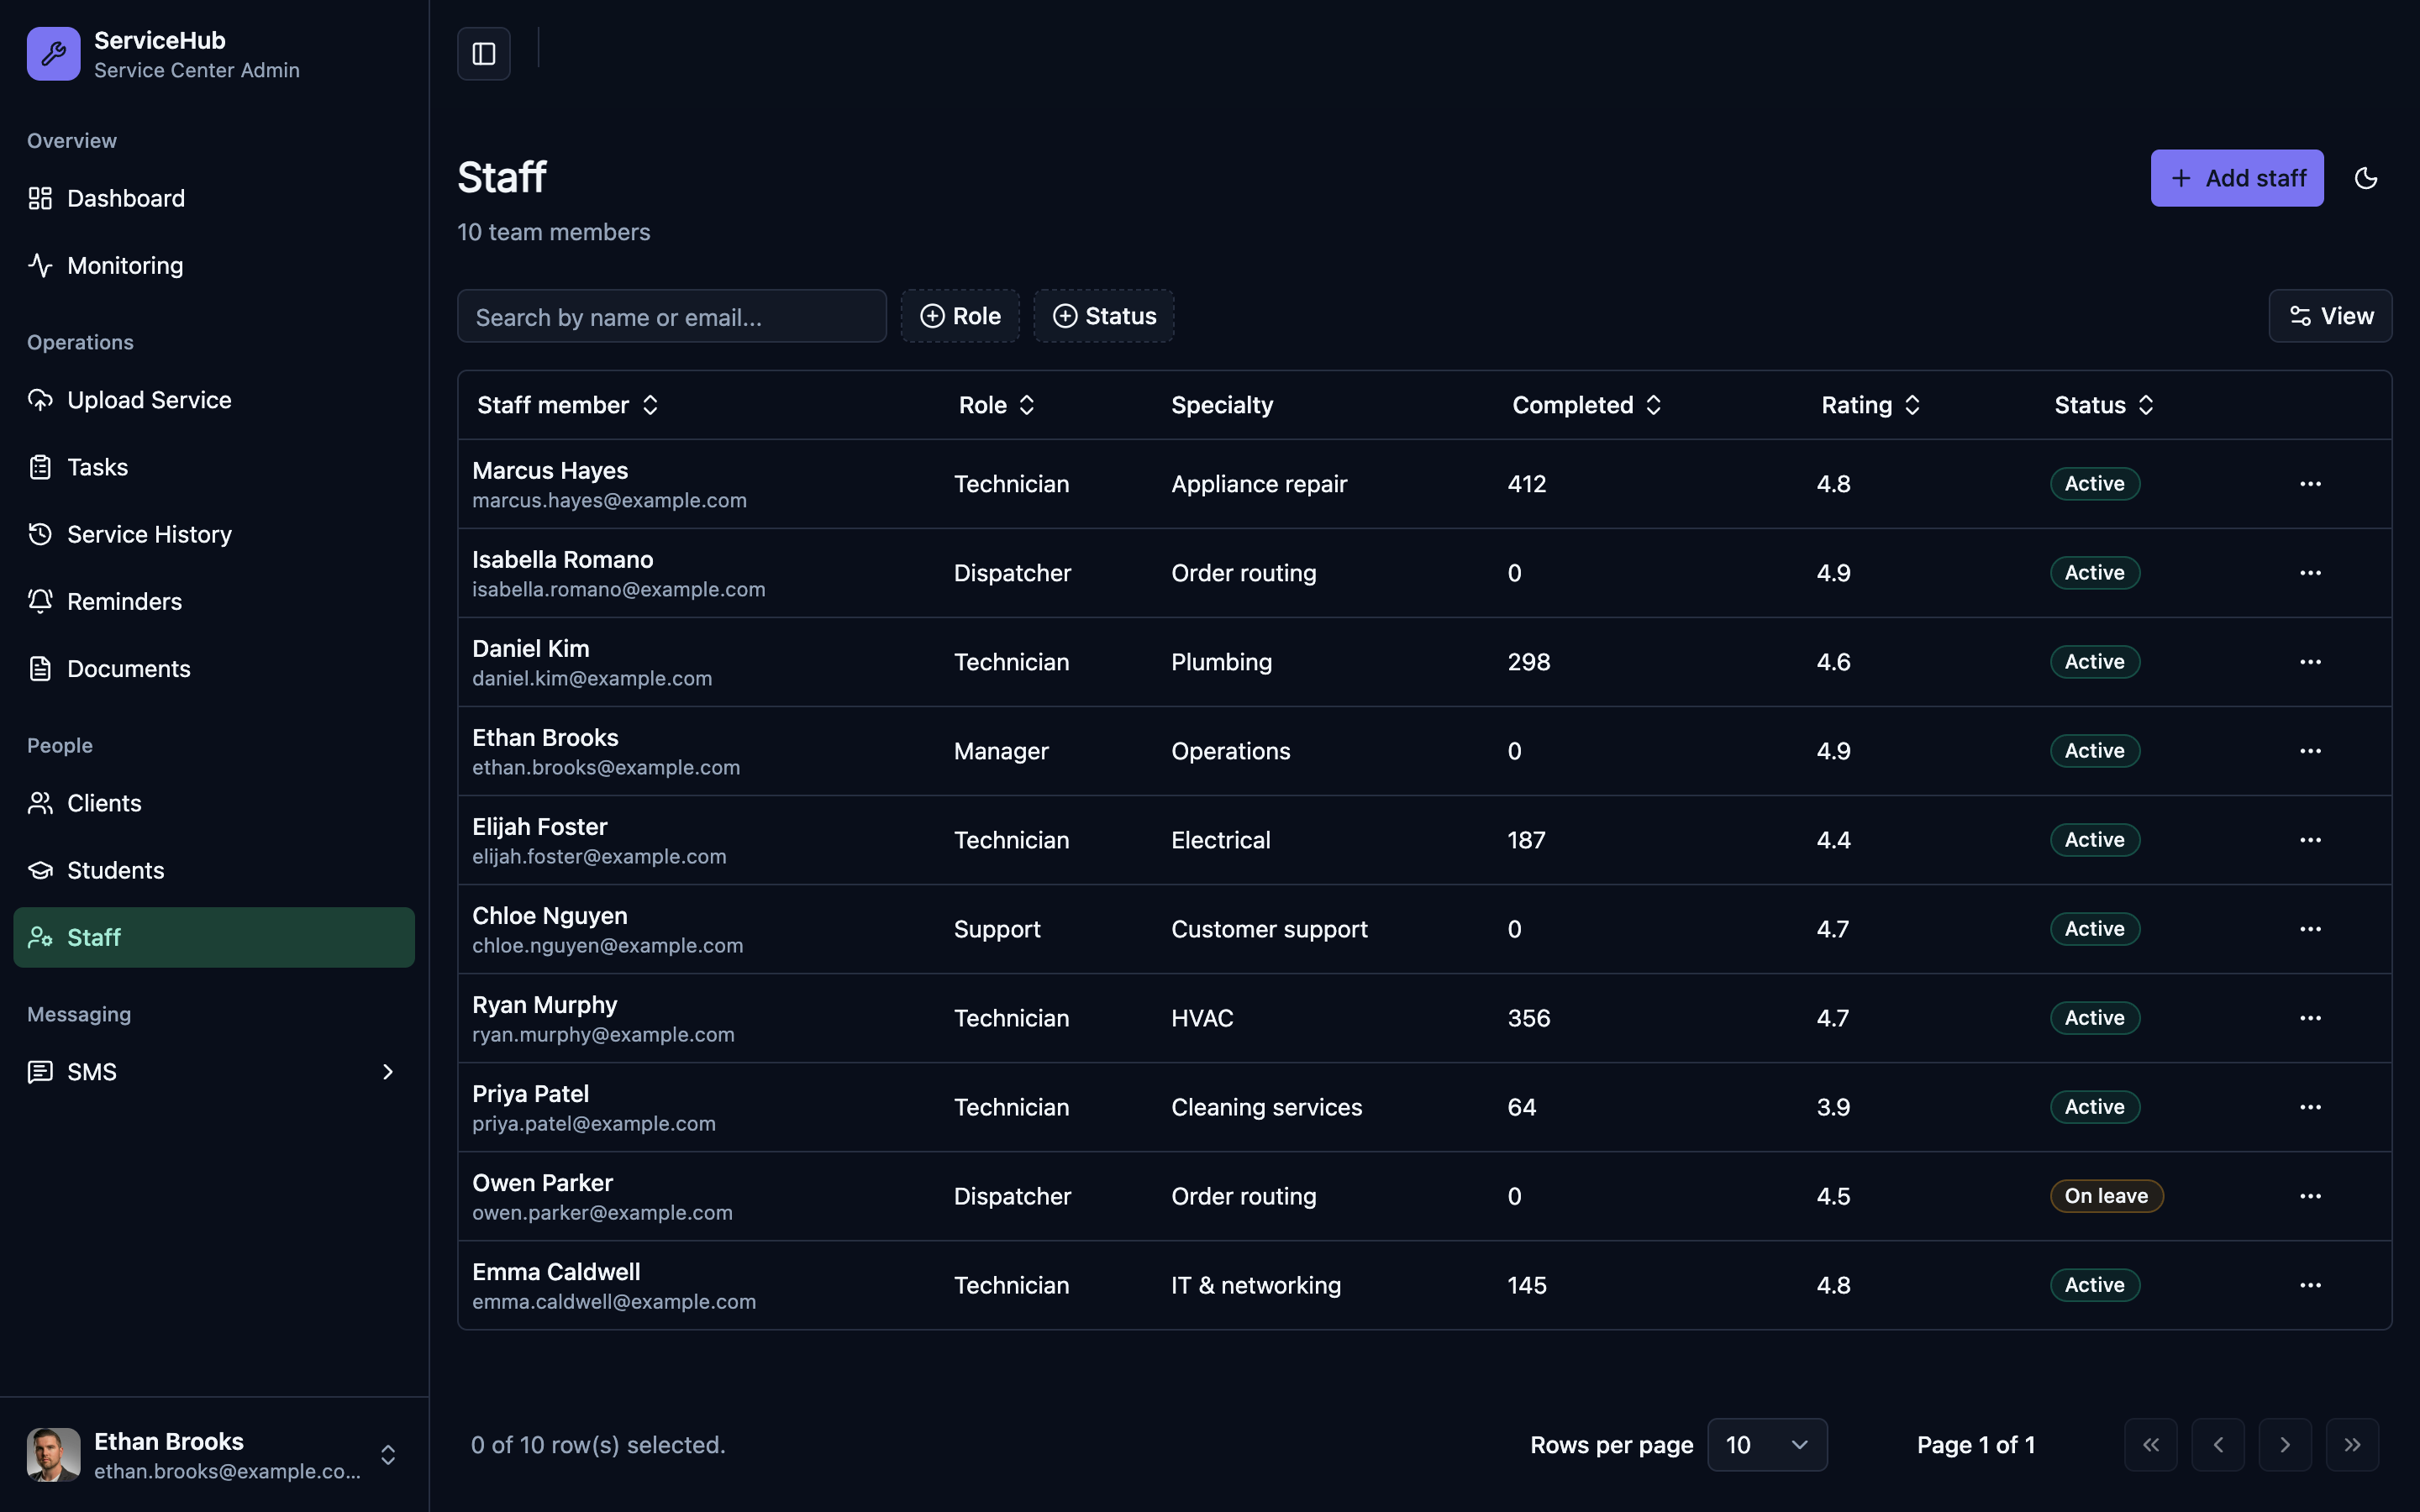Select the marcus.hayes@example.com email
This screenshot has height=1512, width=2420.
609,500
